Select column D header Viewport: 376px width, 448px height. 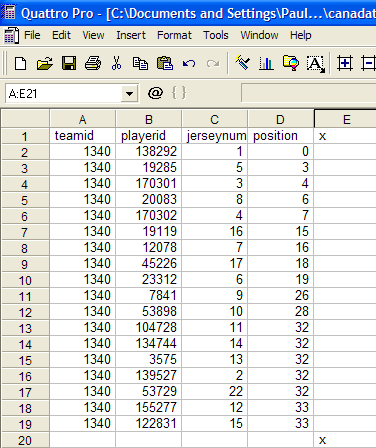[280, 119]
